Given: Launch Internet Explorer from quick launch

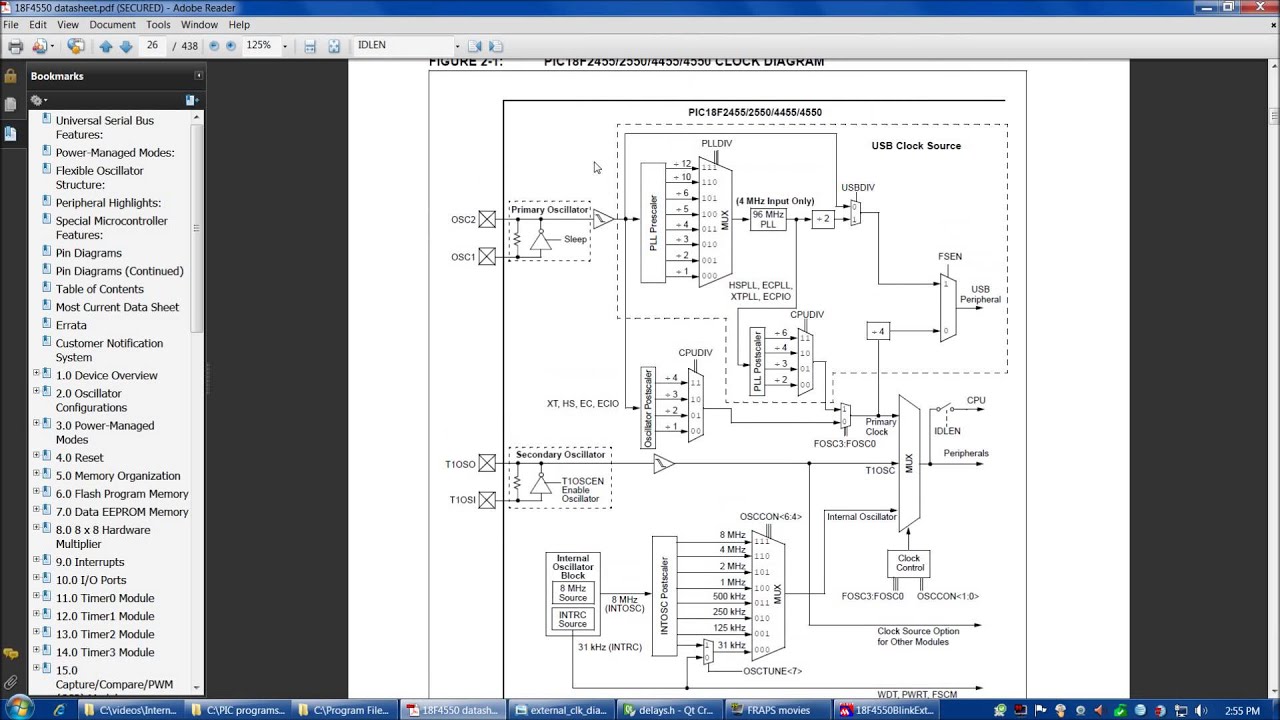Looking at the screenshot, I should pos(59,710).
